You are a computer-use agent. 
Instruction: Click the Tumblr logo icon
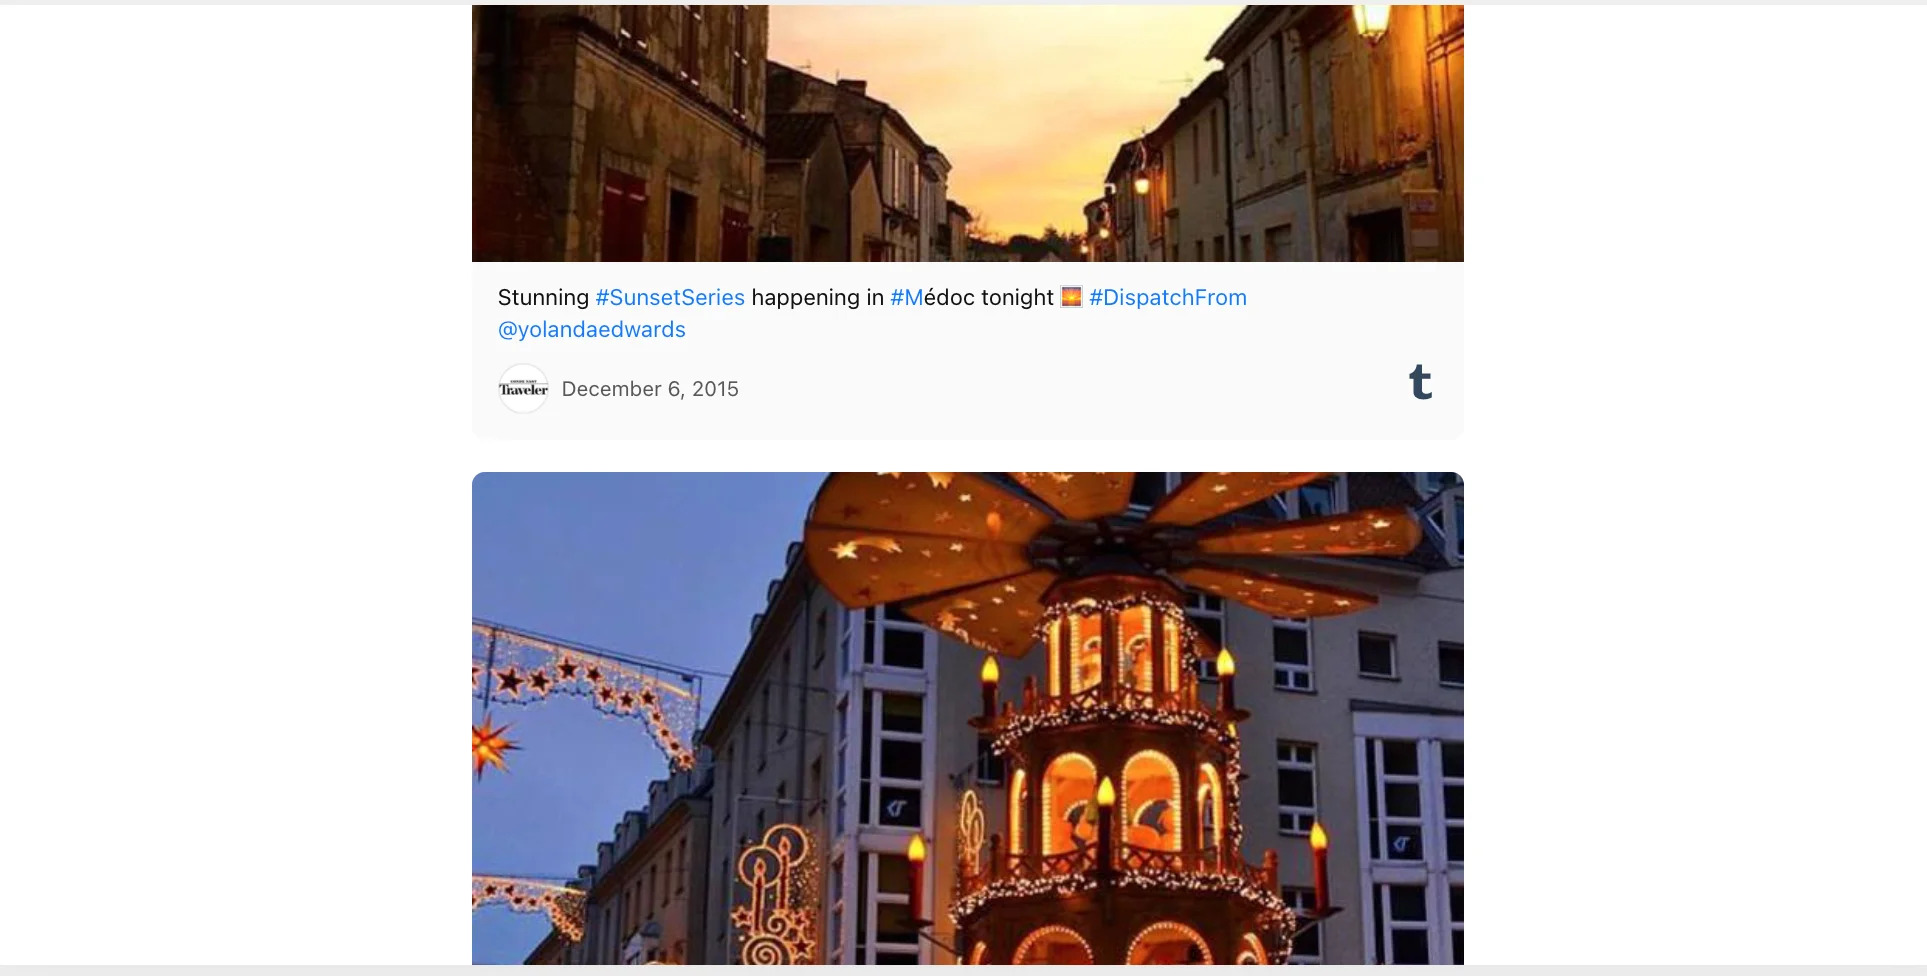point(1420,382)
